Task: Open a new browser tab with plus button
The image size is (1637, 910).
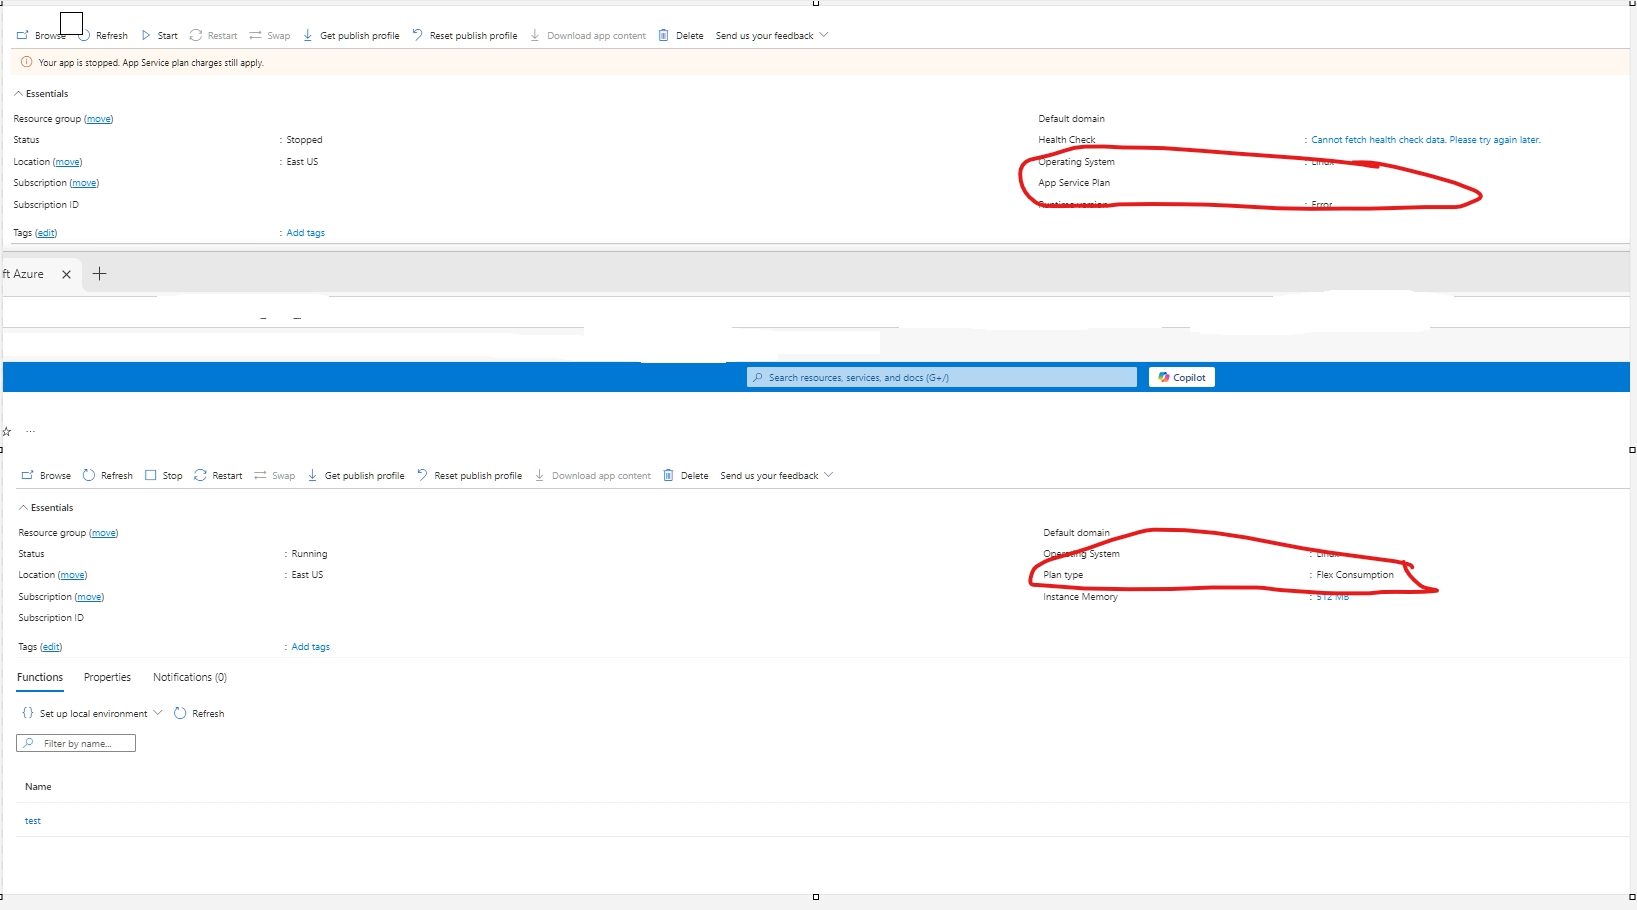Action: [99, 274]
